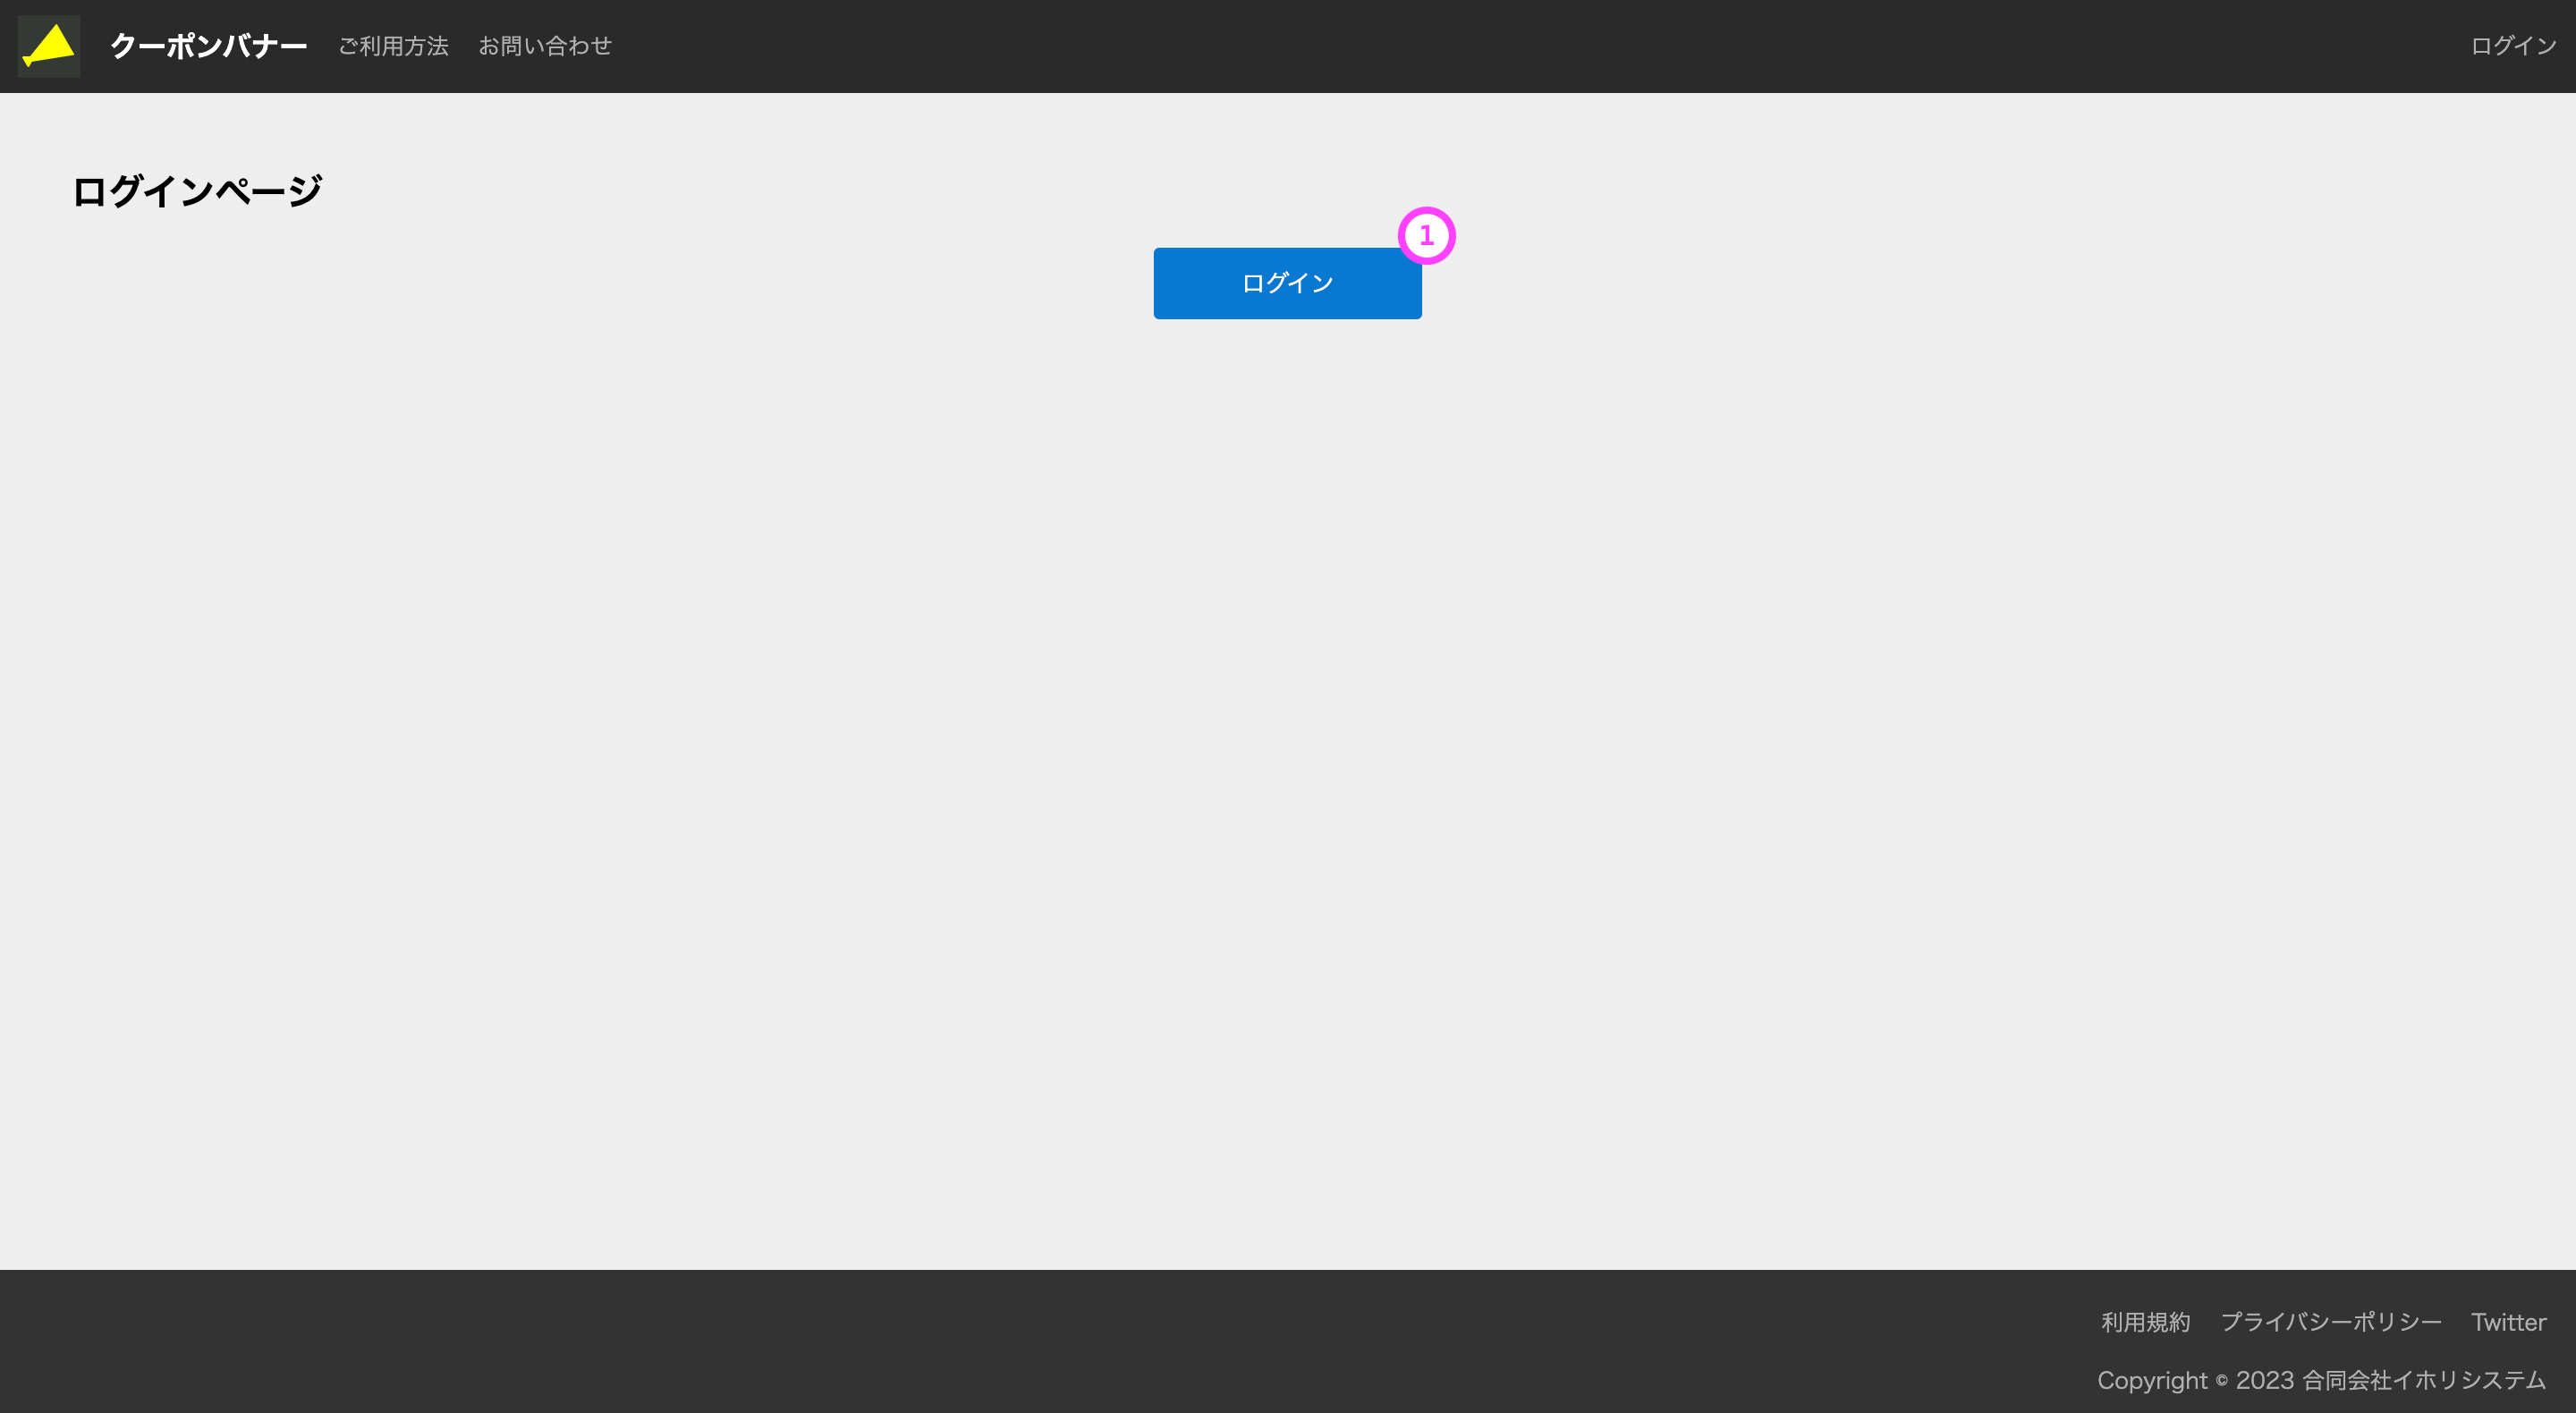Click the annotation circle above the button
Image resolution: width=2576 pixels, height=1413 pixels.
point(1427,235)
